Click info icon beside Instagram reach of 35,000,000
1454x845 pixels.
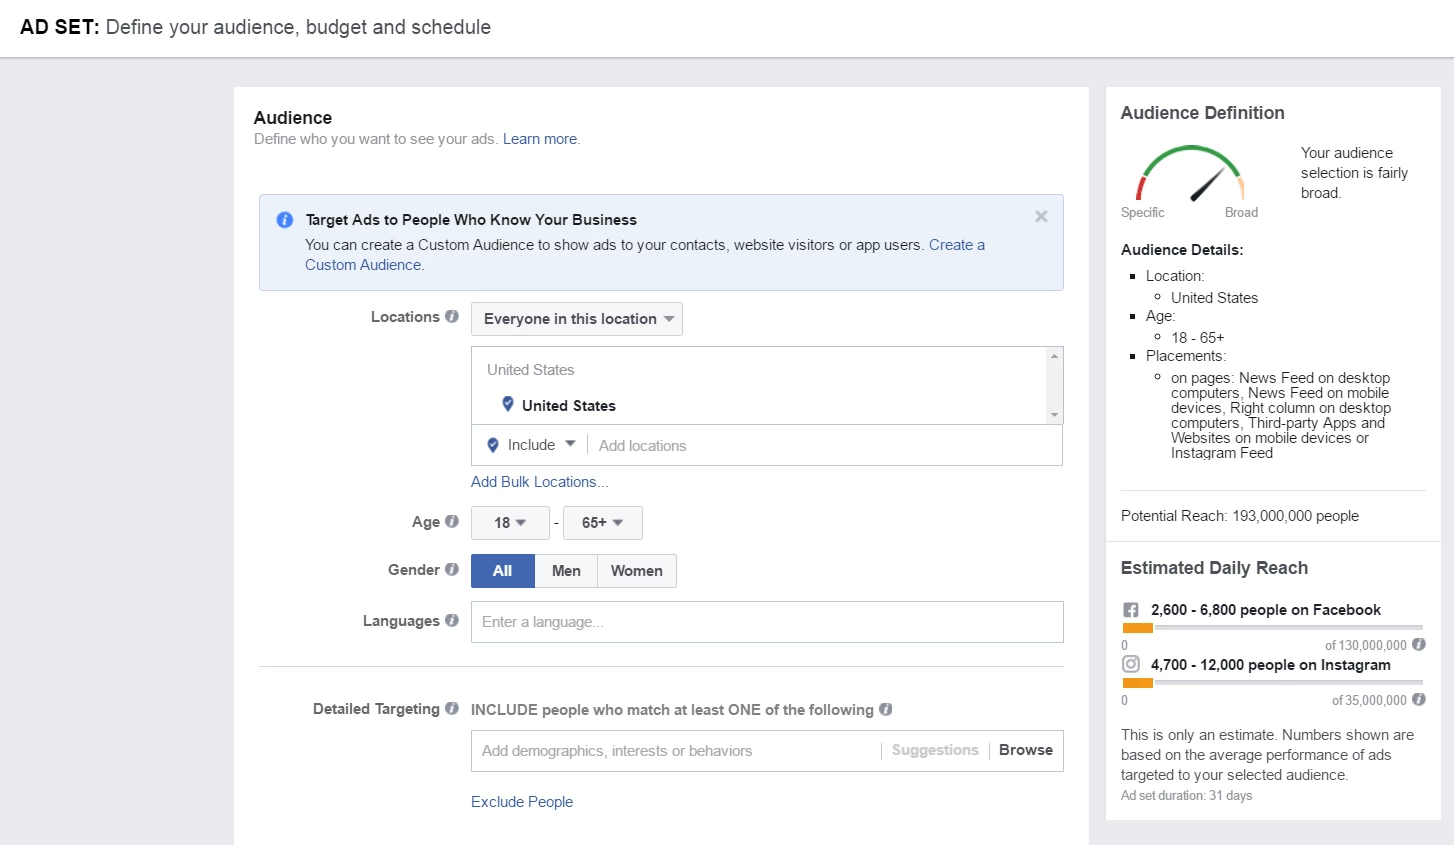pyautogui.click(x=1418, y=700)
